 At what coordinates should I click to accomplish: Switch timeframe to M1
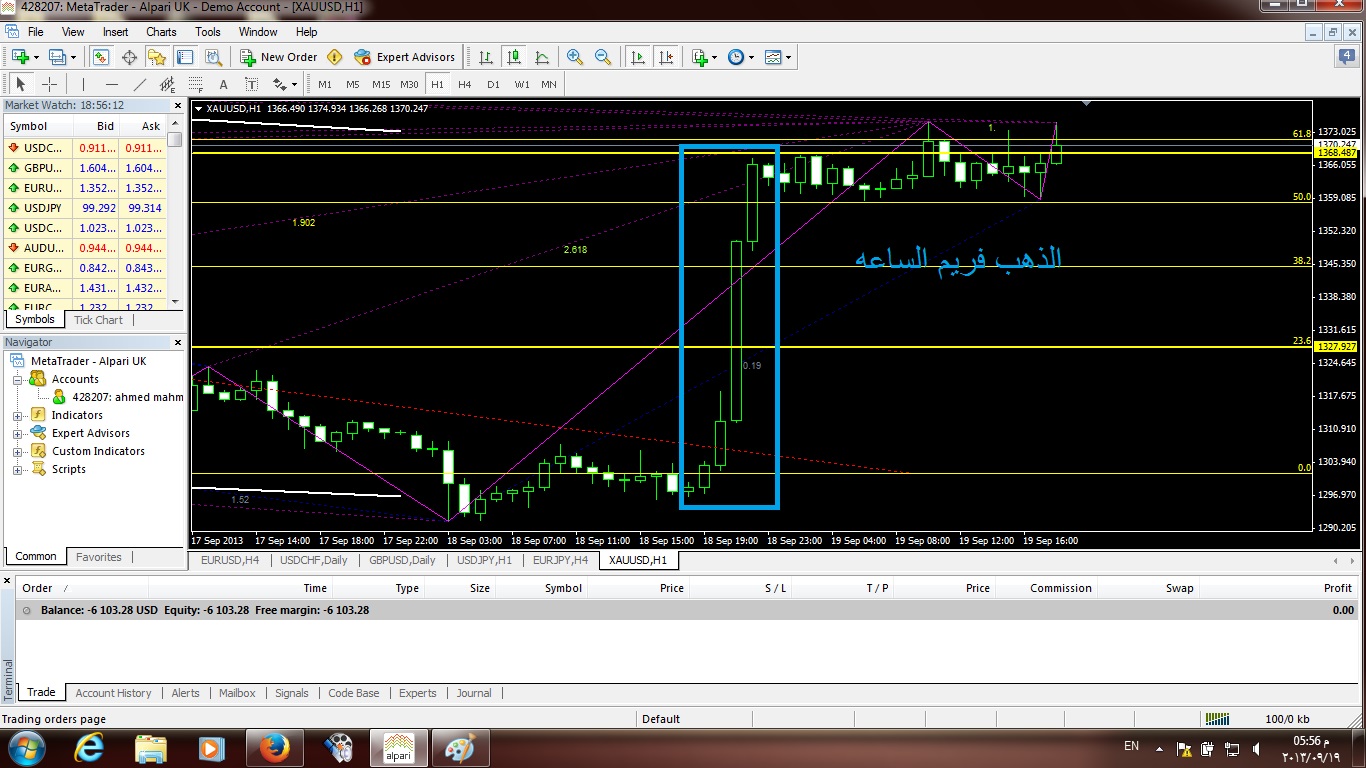325,84
